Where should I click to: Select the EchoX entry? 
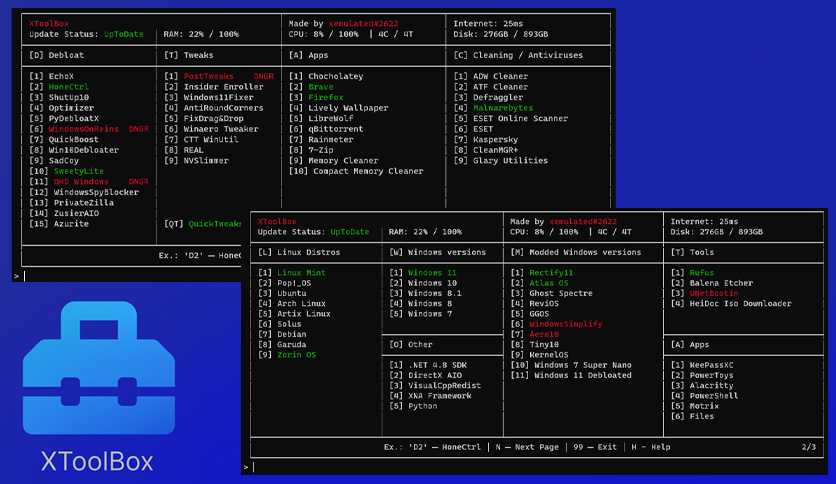(52, 76)
